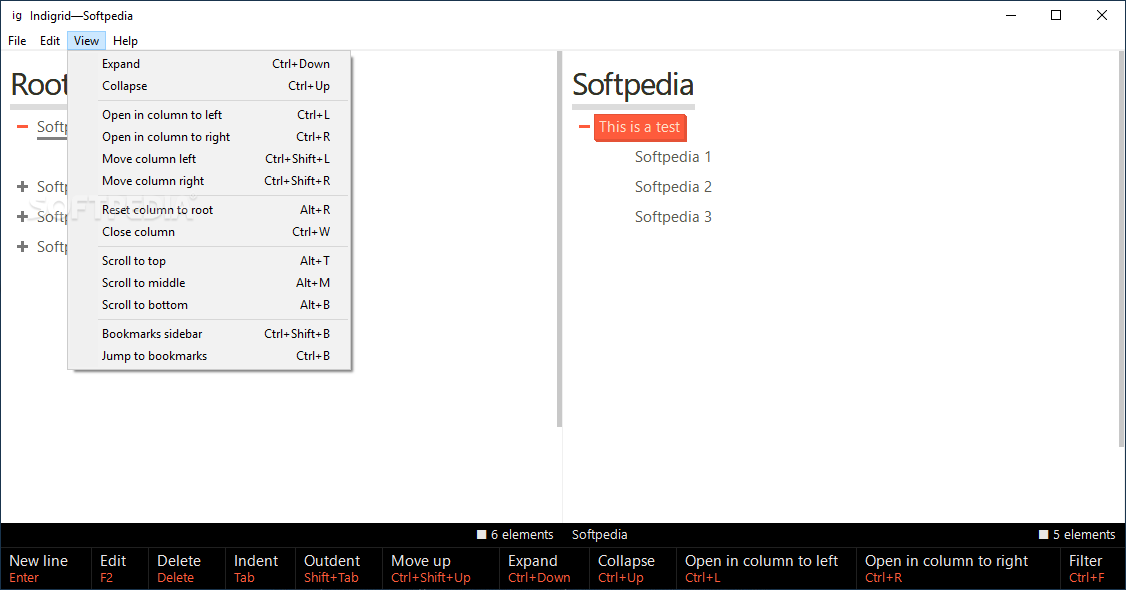Click the Move up button
1126x590 pixels.
tap(441, 568)
